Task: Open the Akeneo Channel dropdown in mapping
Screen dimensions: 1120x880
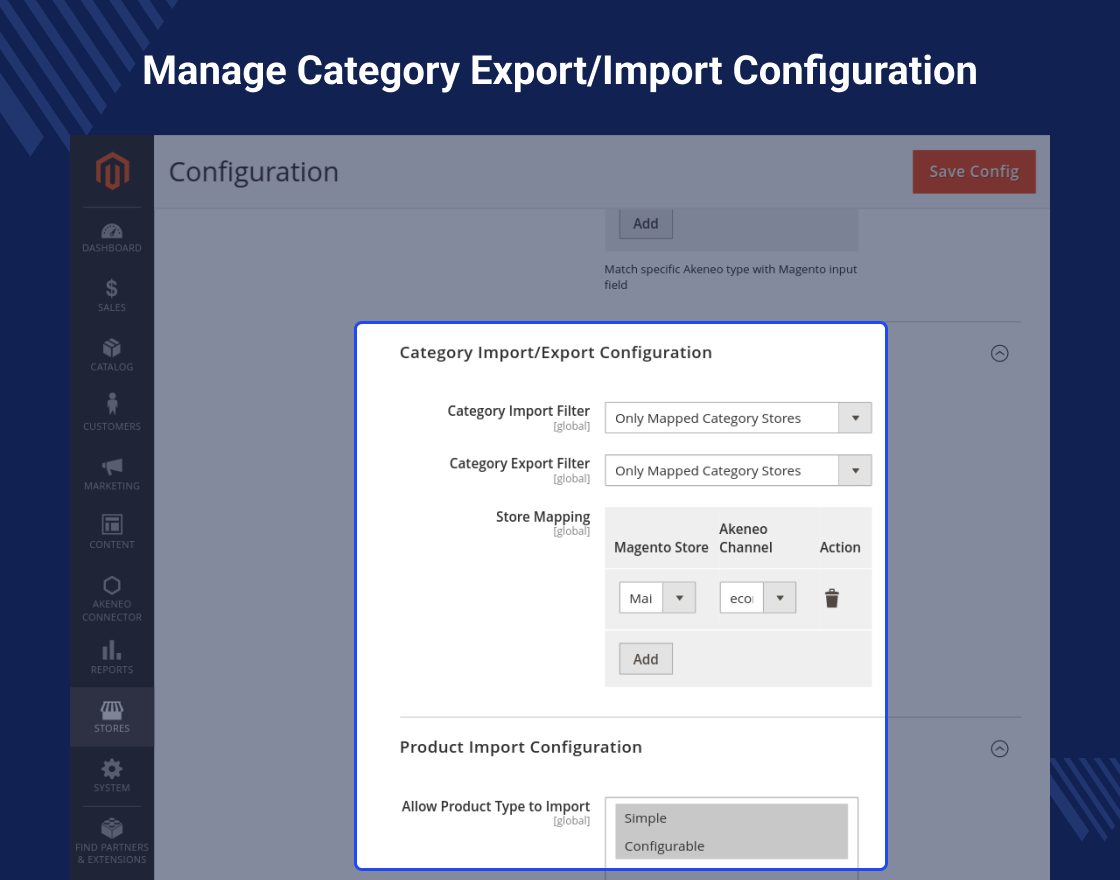Action: pos(758,598)
